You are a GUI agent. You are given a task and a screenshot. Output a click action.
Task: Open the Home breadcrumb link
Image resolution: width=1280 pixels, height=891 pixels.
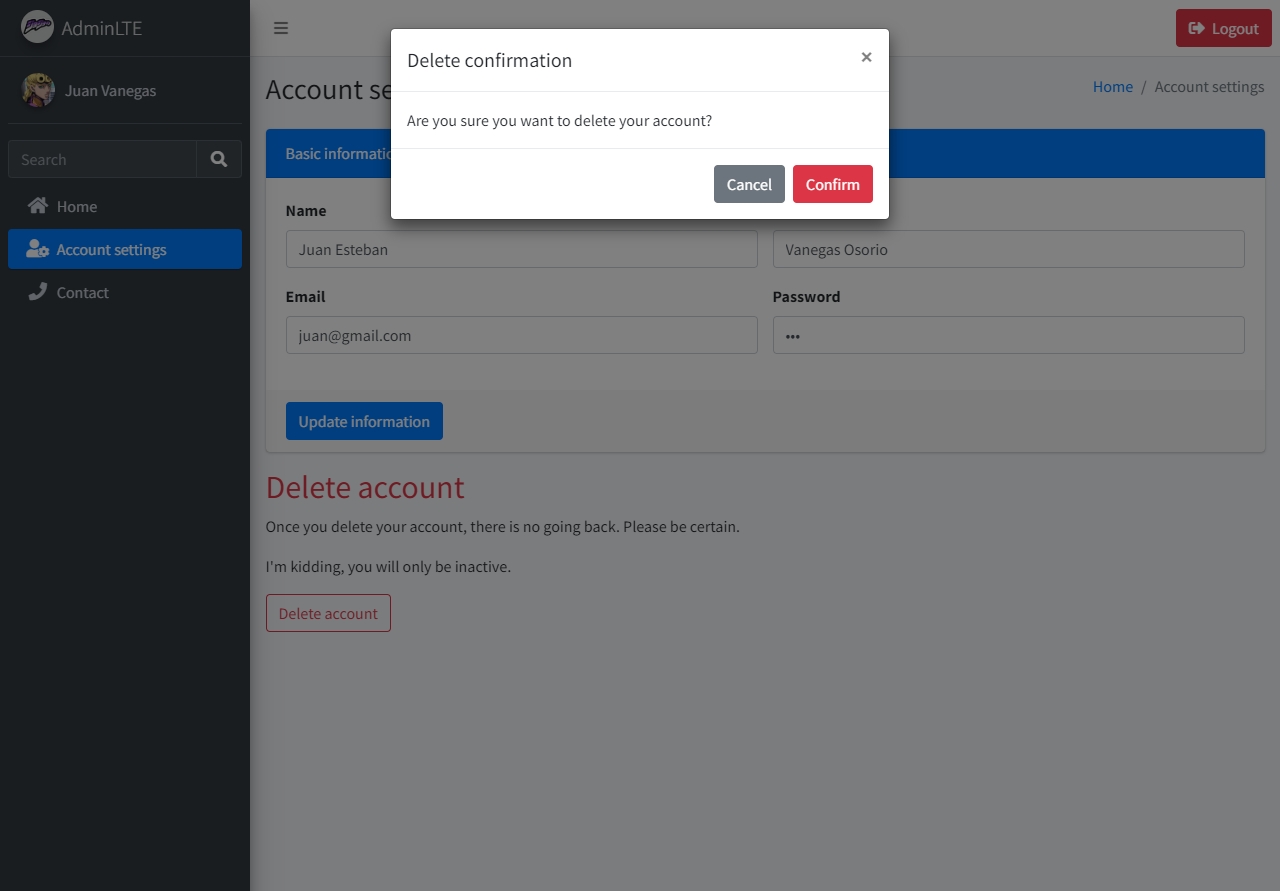click(1112, 86)
